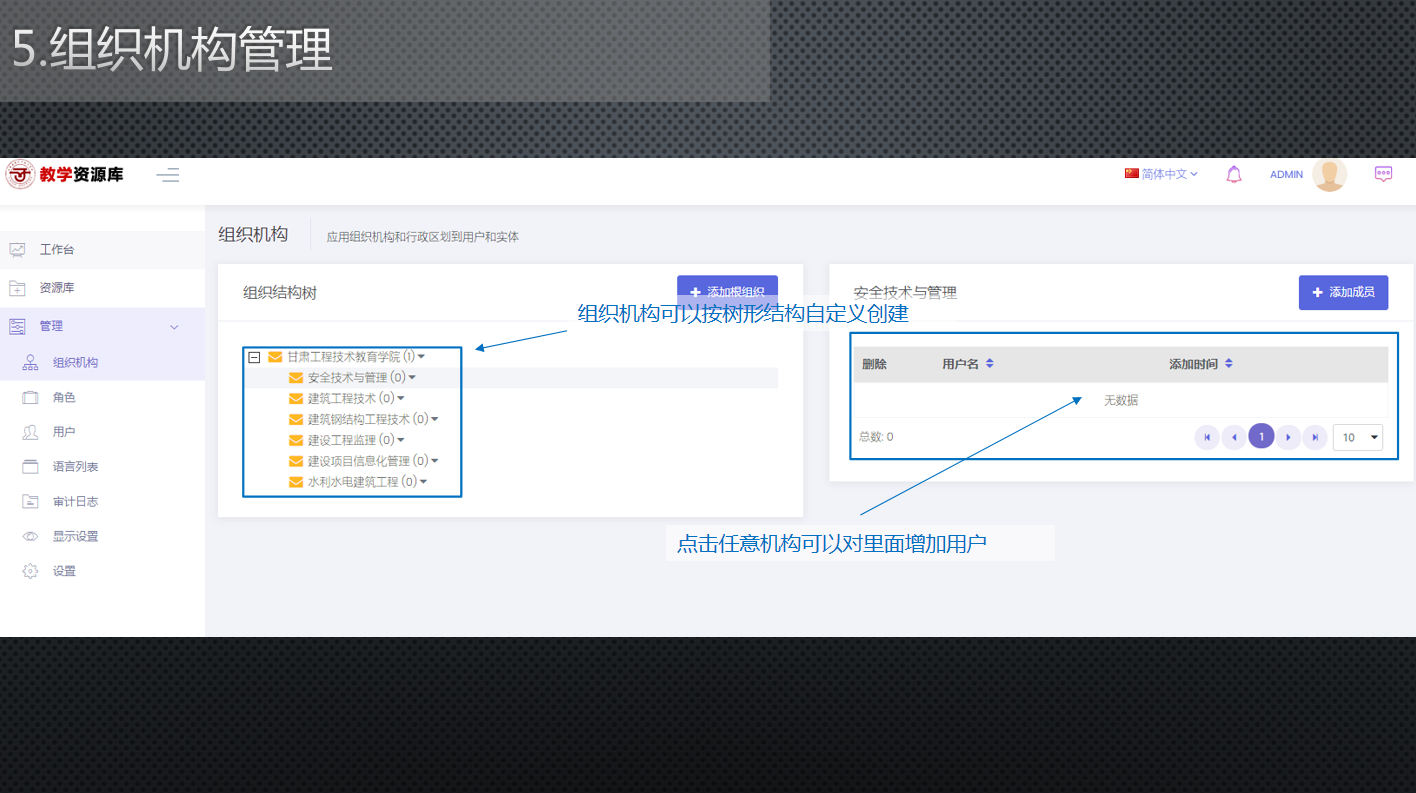Open the chat message icon in header
The image size is (1416, 793).
tap(1384, 174)
